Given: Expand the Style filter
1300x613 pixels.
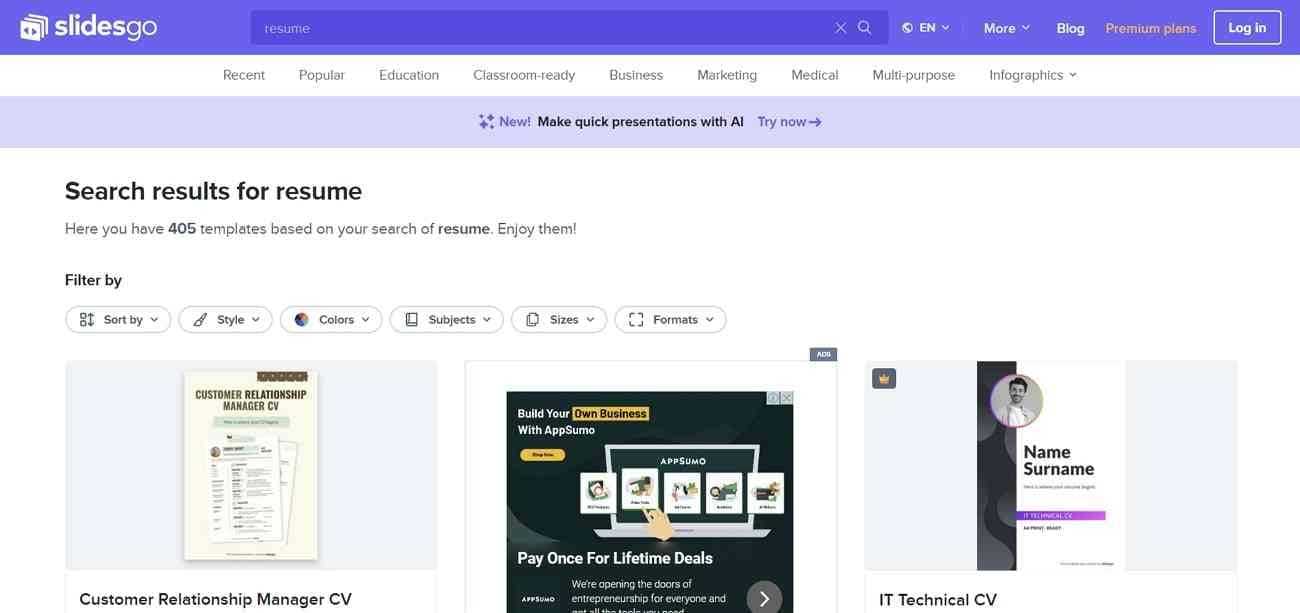Looking at the screenshot, I should tap(225, 320).
